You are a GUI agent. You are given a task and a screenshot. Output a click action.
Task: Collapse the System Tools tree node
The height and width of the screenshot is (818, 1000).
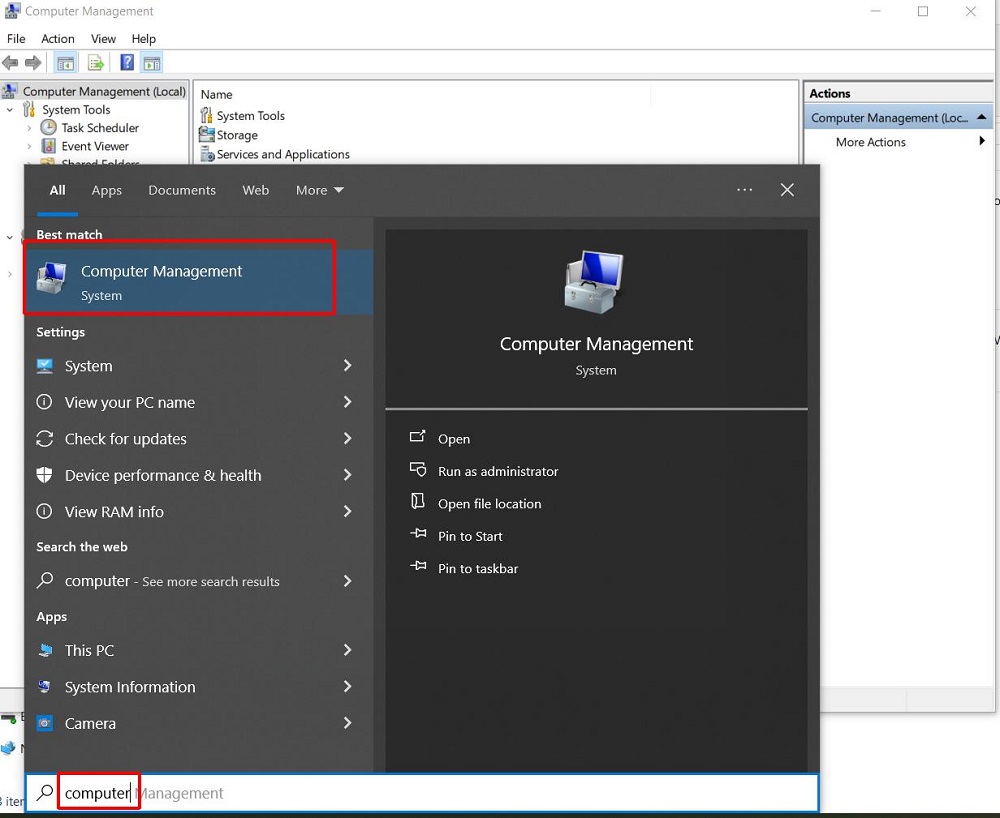(x=10, y=110)
